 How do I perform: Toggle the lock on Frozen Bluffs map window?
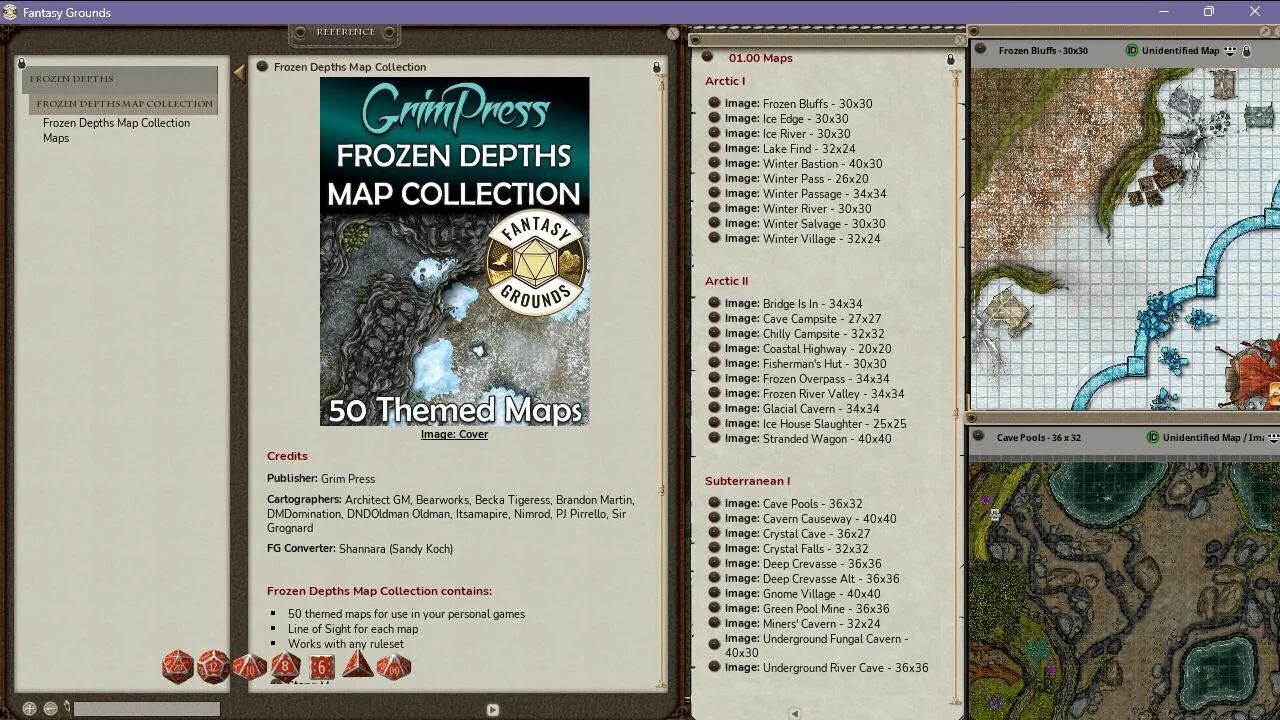pos(1246,51)
